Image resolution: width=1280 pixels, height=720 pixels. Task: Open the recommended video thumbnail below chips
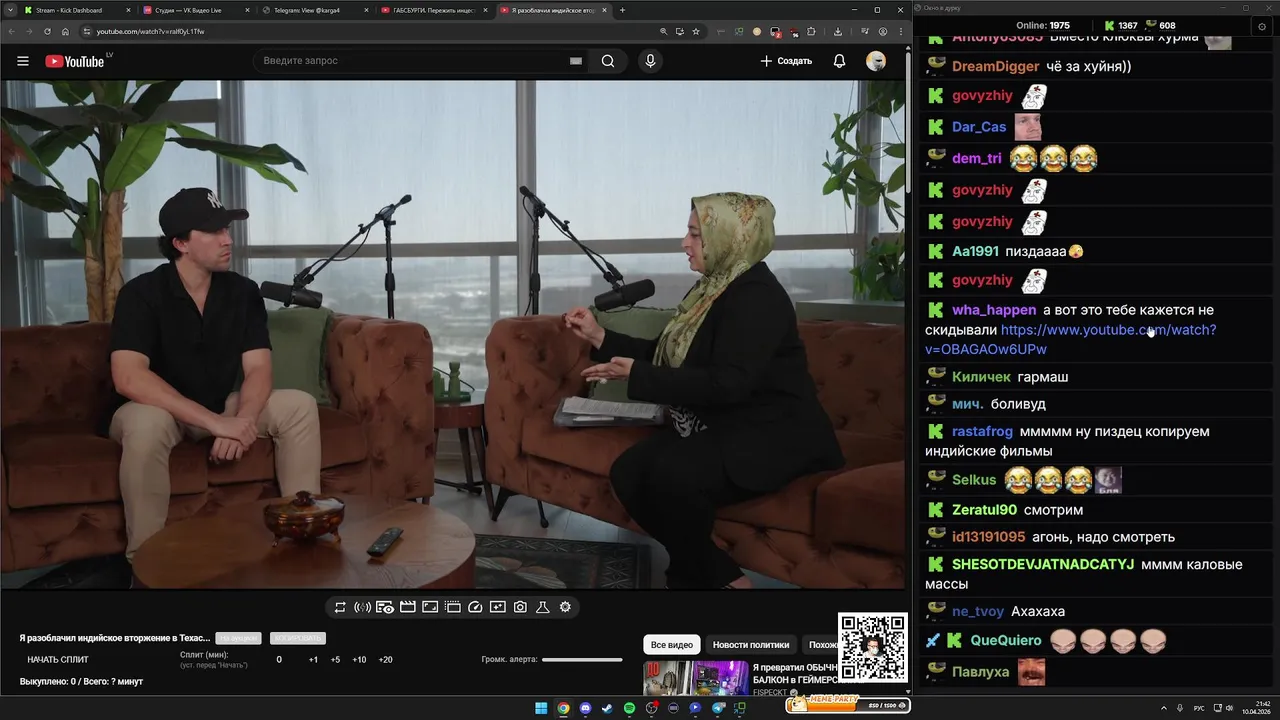click(696, 678)
